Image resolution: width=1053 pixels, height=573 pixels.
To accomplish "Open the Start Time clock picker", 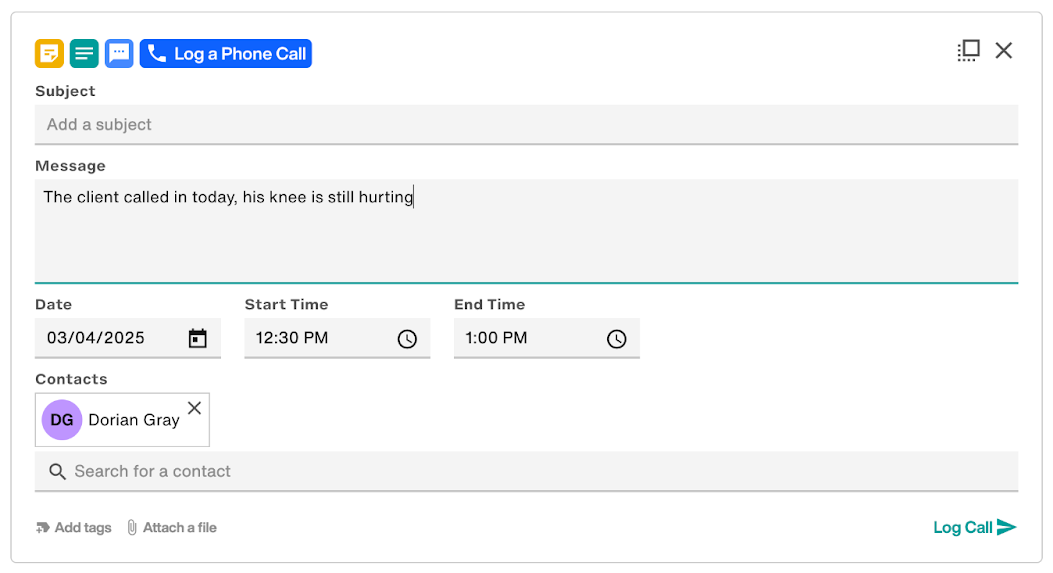I will click(x=407, y=339).
